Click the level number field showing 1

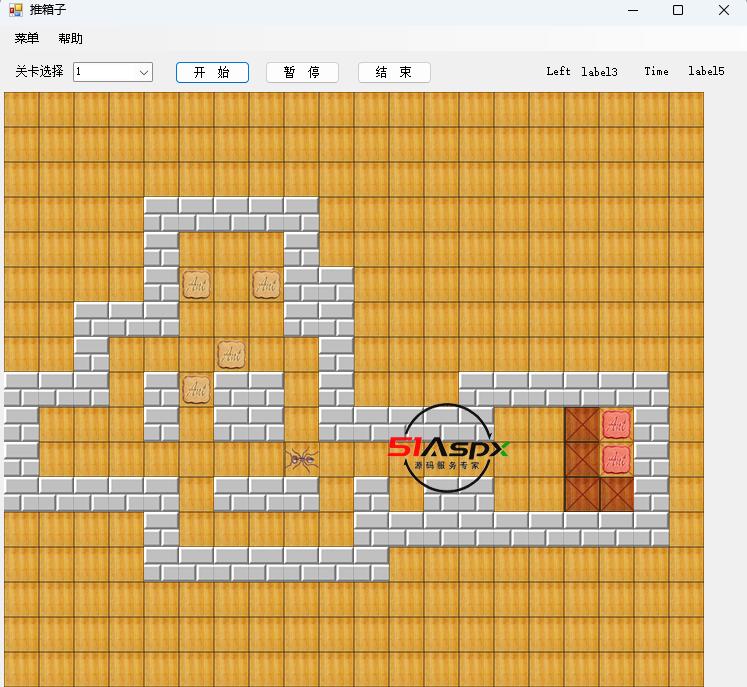103,72
